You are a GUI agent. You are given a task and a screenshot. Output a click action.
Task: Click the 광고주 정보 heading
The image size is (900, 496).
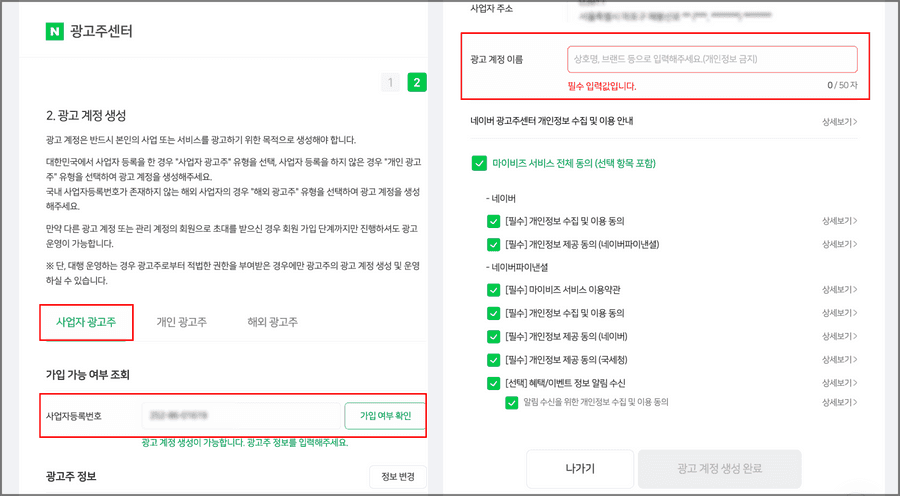(x=71, y=476)
